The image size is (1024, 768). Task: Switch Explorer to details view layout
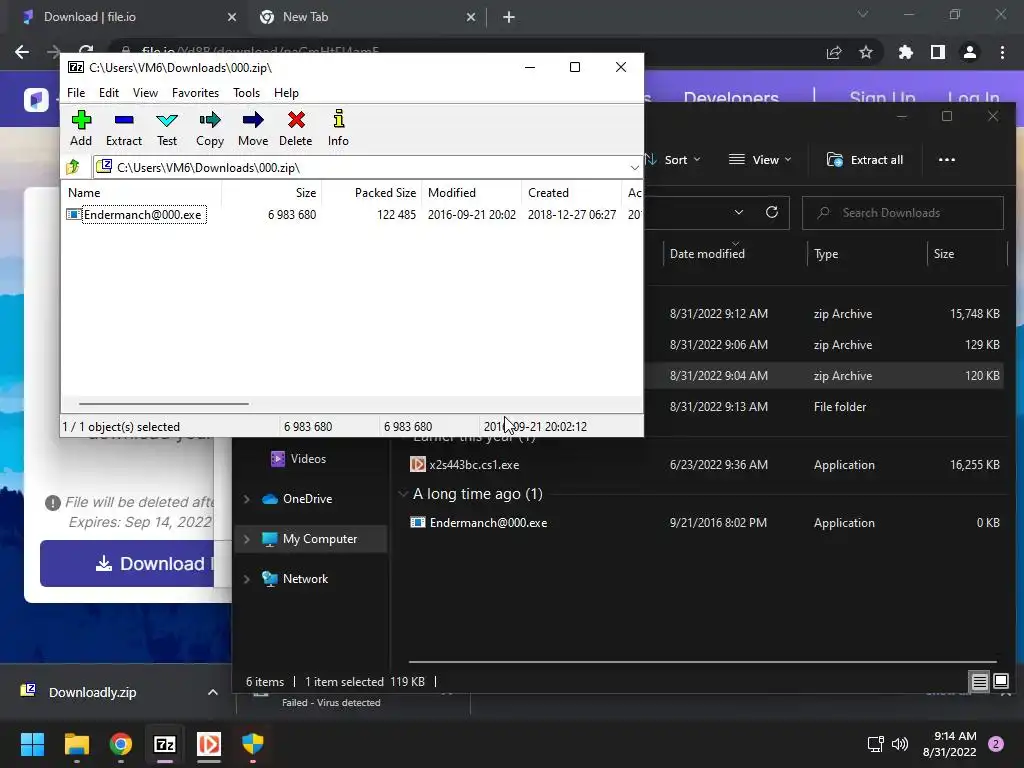tap(980, 682)
